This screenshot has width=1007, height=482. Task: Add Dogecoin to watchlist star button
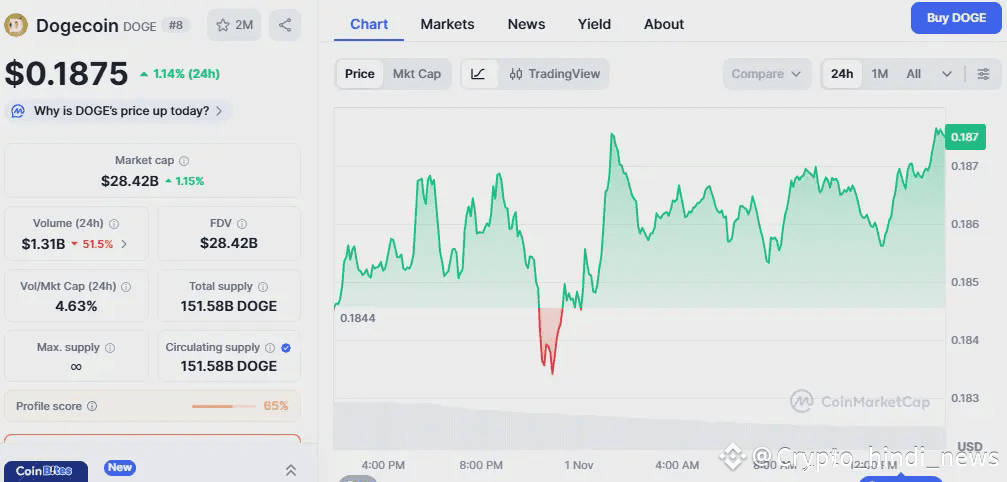click(x=234, y=25)
